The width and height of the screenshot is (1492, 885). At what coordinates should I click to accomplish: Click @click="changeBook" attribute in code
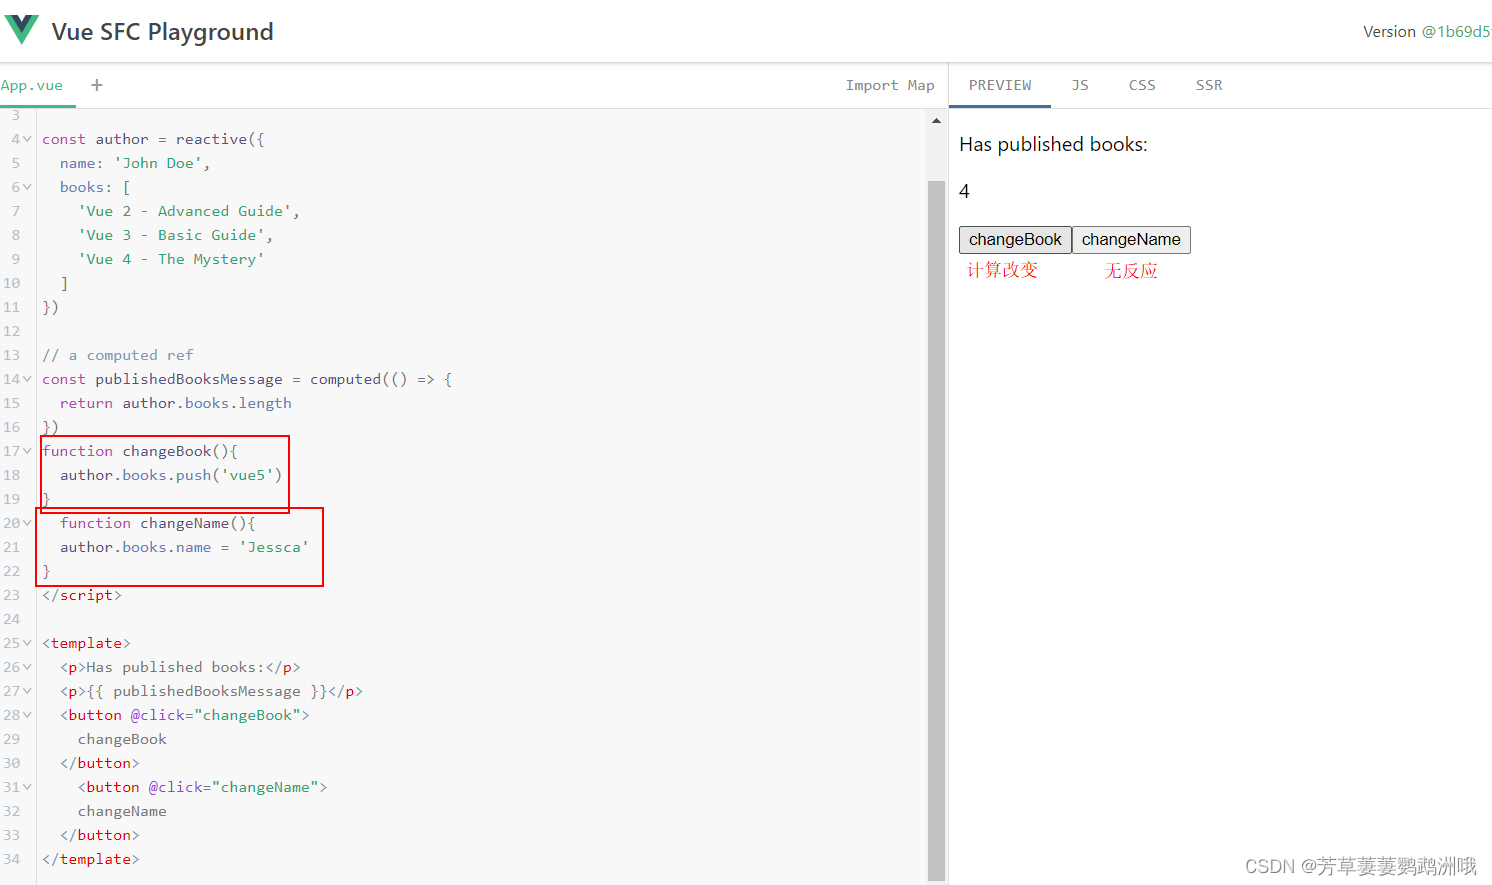215,715
